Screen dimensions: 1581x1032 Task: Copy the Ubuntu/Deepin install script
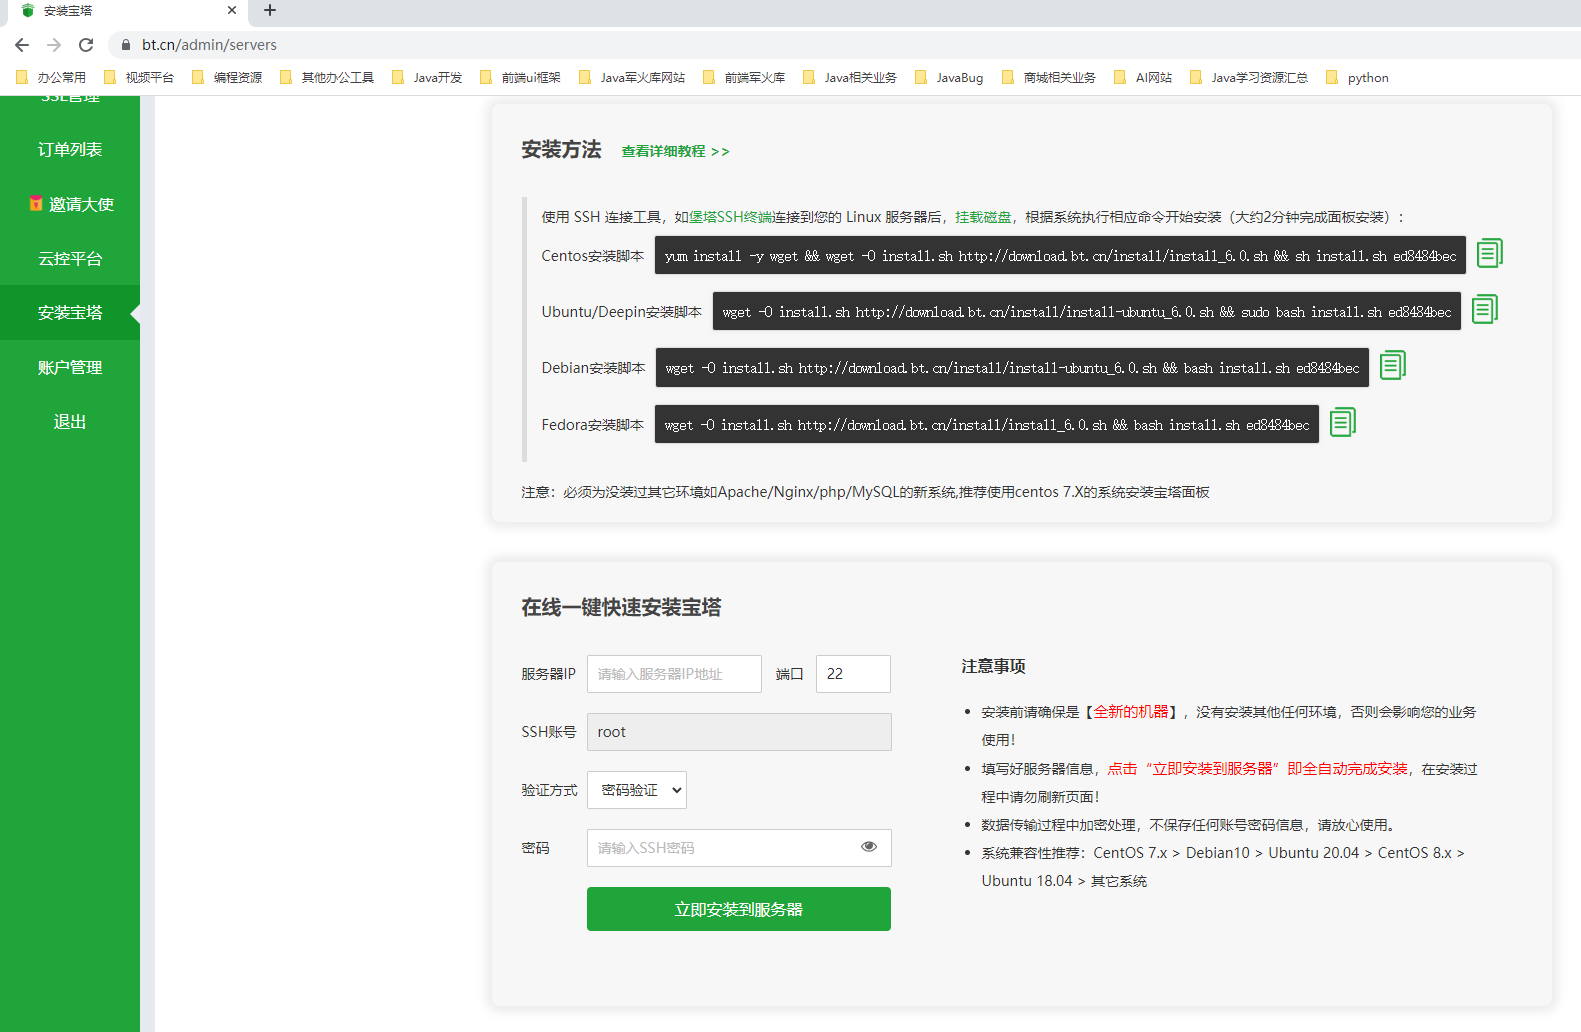pos(1485,310)
